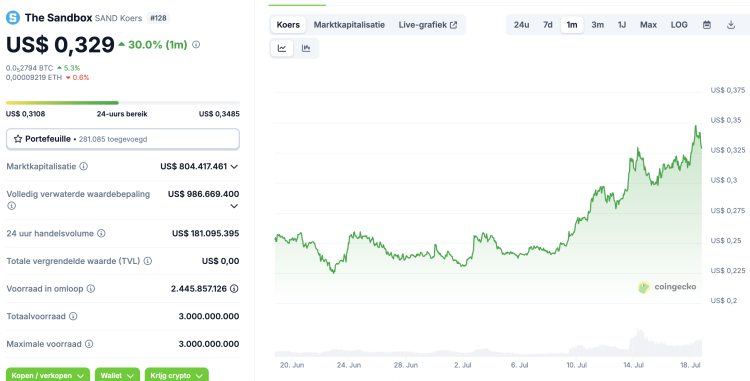Set chart range to 3m
The width and height of the screenshot is (750, 381).
coord(597,25)
